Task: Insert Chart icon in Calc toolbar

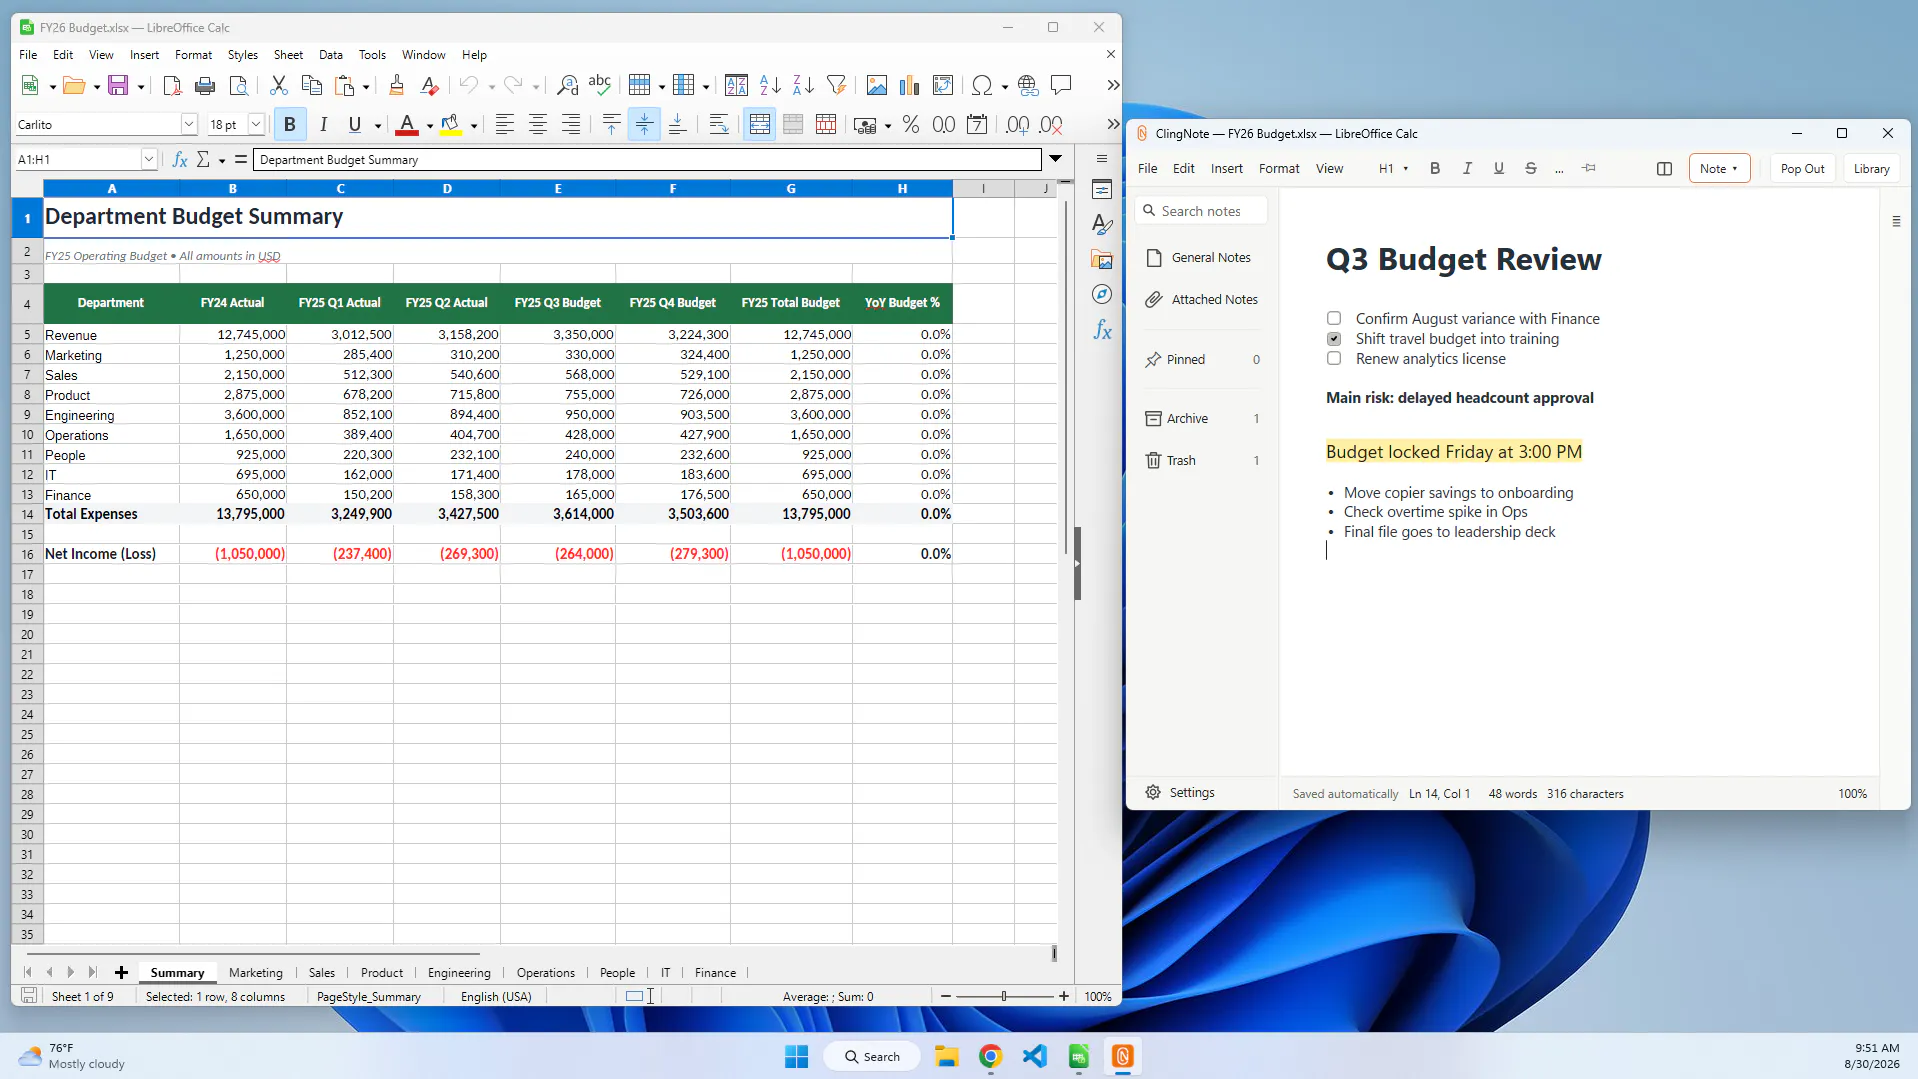Action: pyautogui.click(x=910, y=85)
